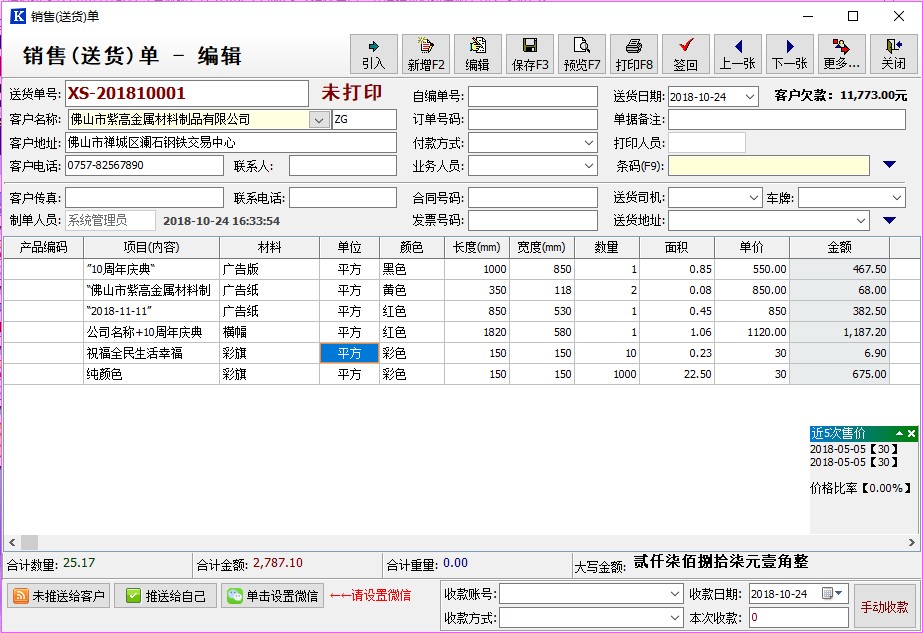Open the 送货日期 date dropdown
Viewport: 923px width, 633px height.
[750, 97]
